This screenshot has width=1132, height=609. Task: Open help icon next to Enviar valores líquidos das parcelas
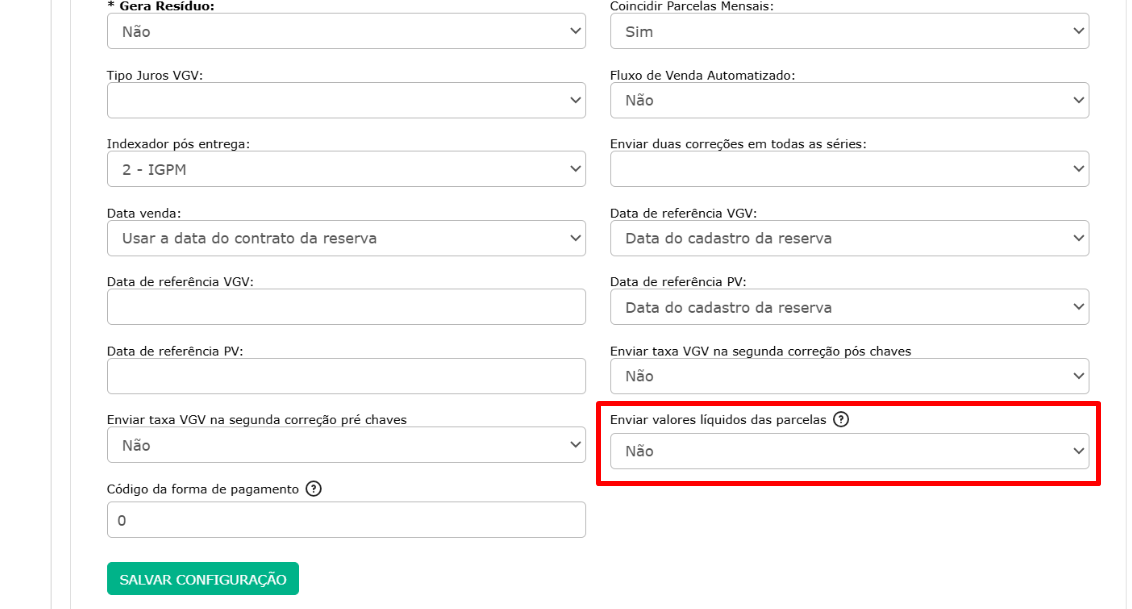[840, 419]
